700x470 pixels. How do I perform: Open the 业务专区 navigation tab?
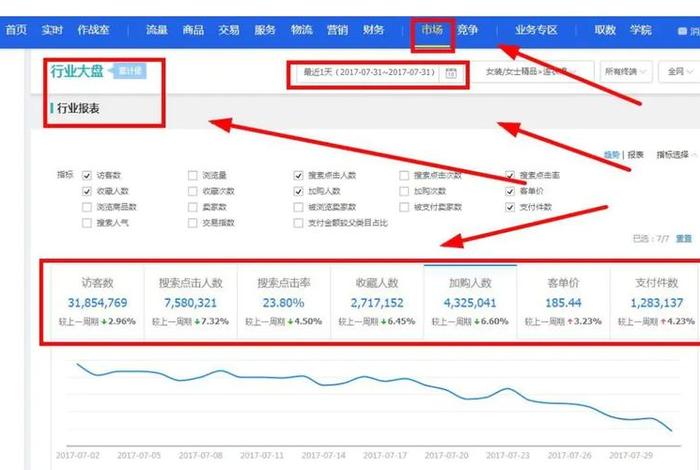[536, 30]
